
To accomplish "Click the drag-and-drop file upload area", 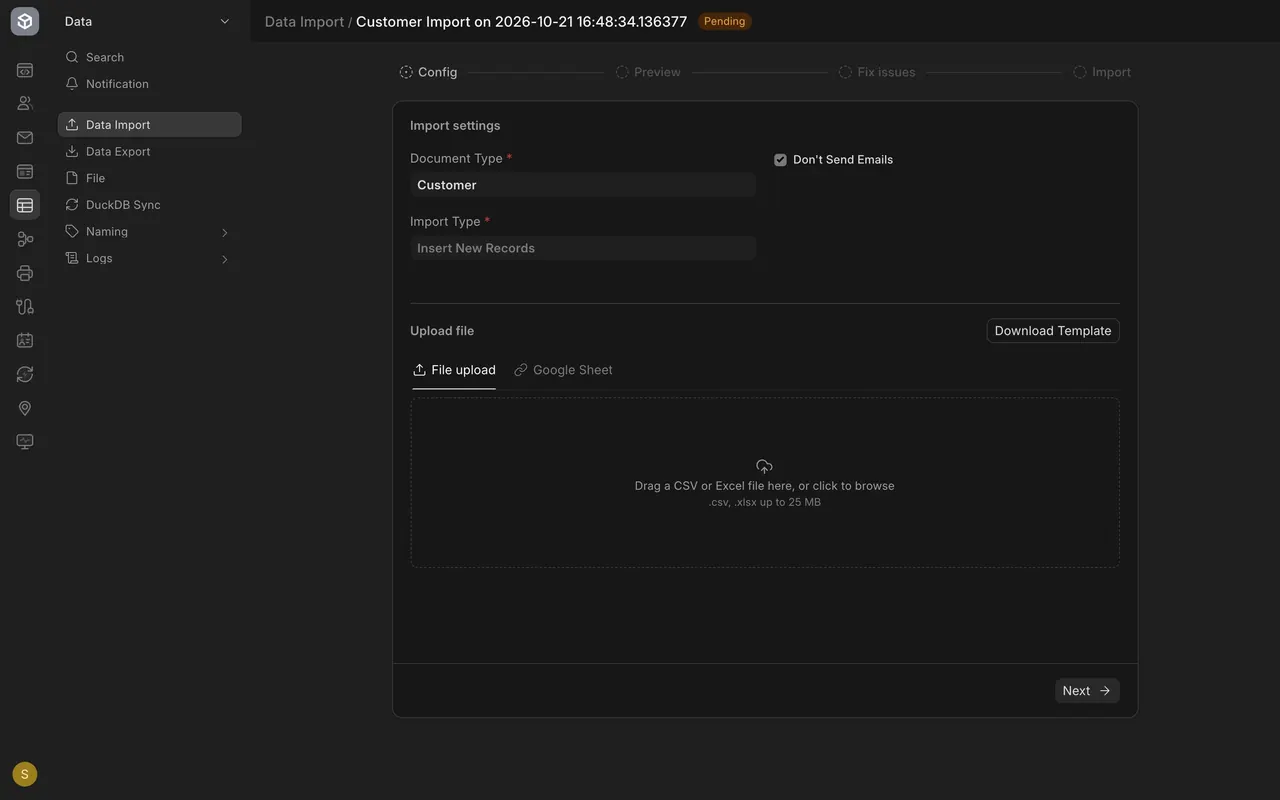I will point(765,483).
